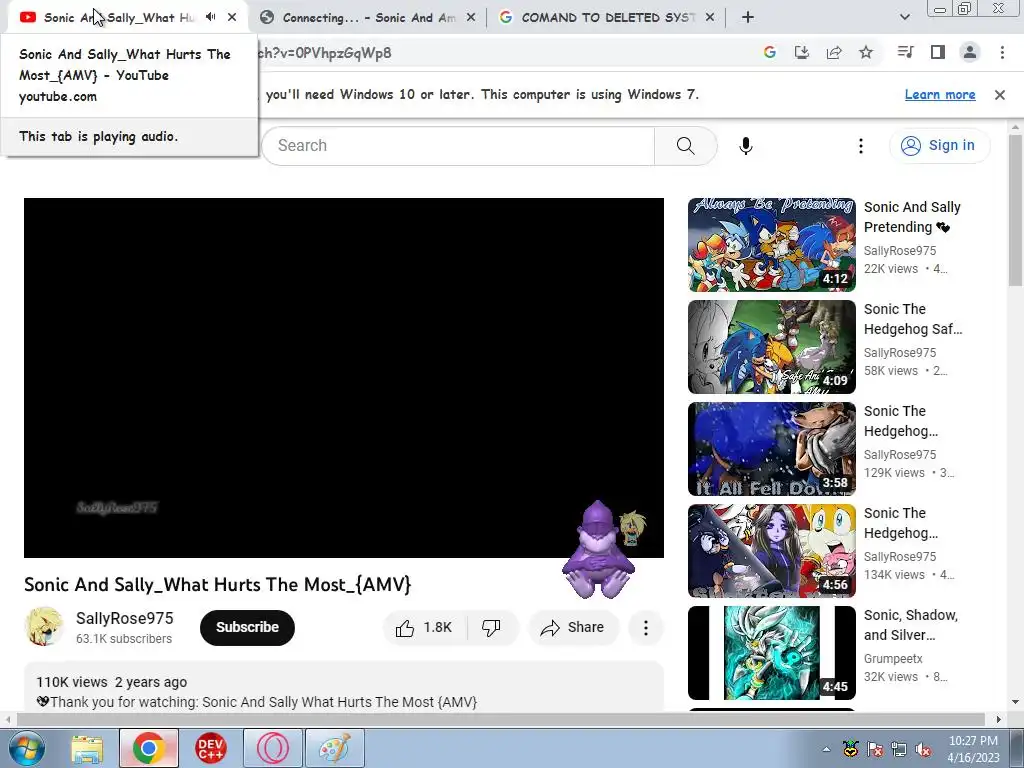
Task: Open more actions menu beside Share
Action: tap(645, 628)
